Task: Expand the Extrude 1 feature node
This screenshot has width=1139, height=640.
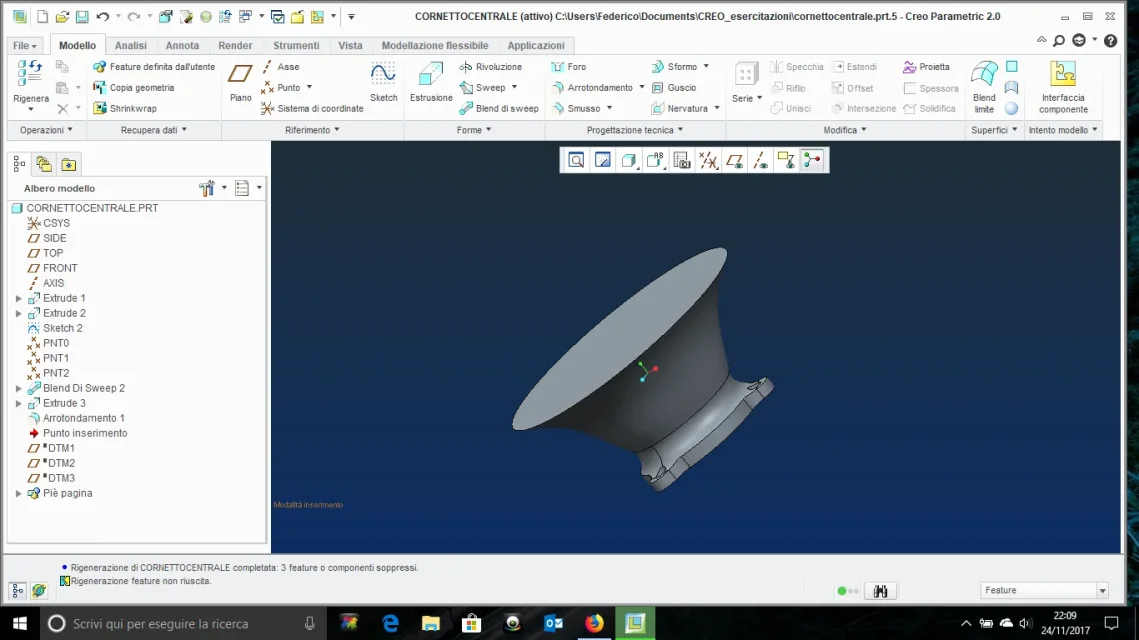Action: pos(18,298)
